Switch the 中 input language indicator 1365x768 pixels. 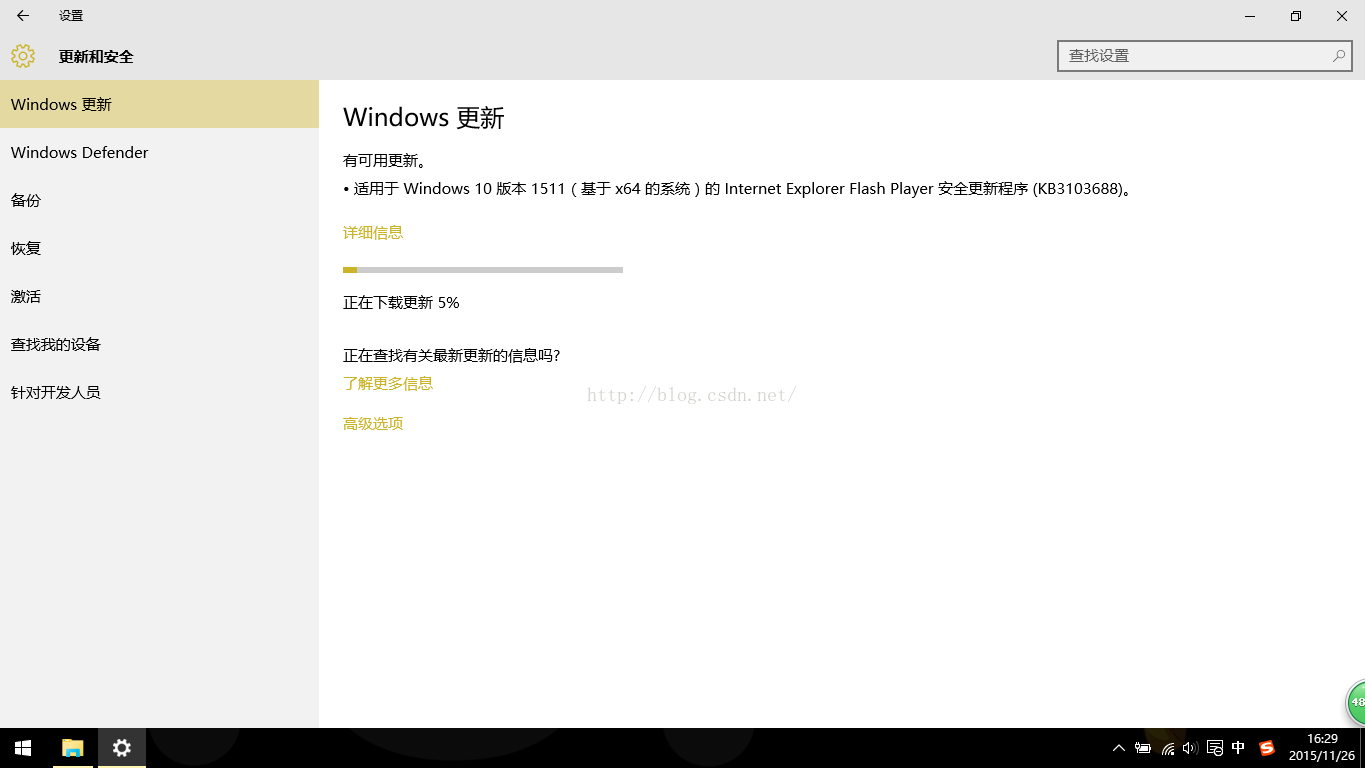pyautogui.click(x=1239, y=748)
